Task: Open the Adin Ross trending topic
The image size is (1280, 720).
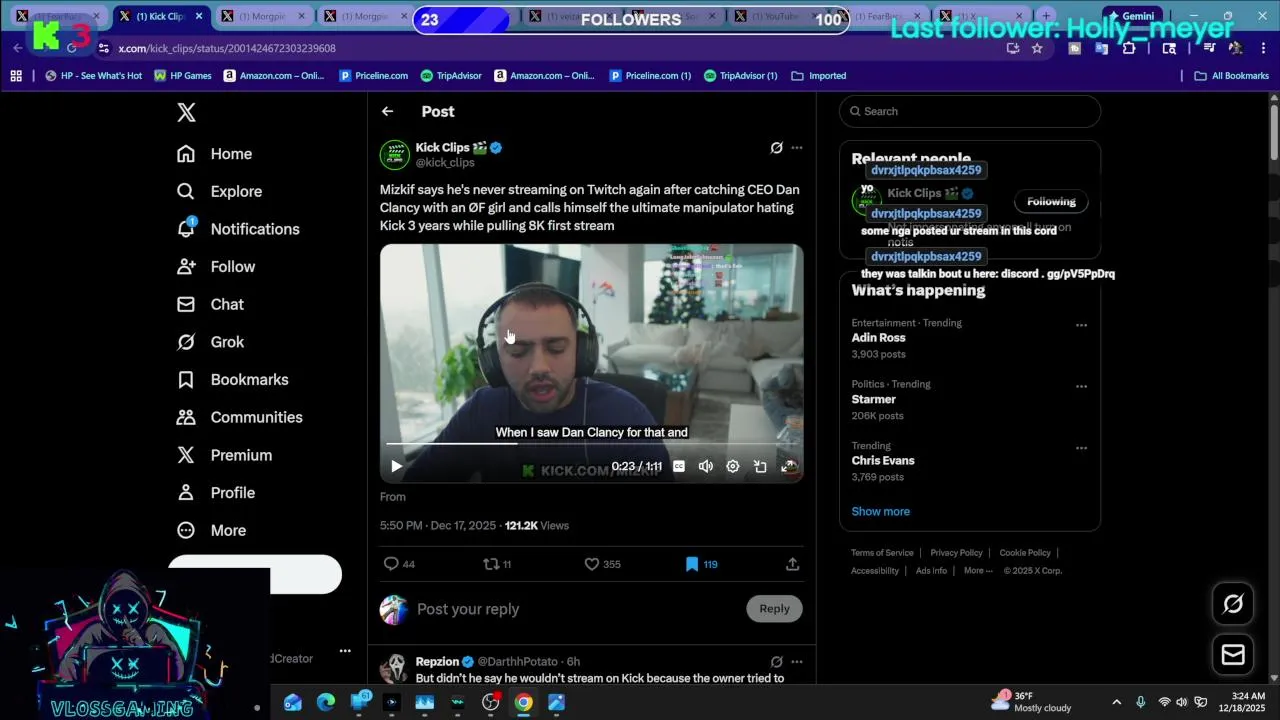Action: click(x=878, y=338)
